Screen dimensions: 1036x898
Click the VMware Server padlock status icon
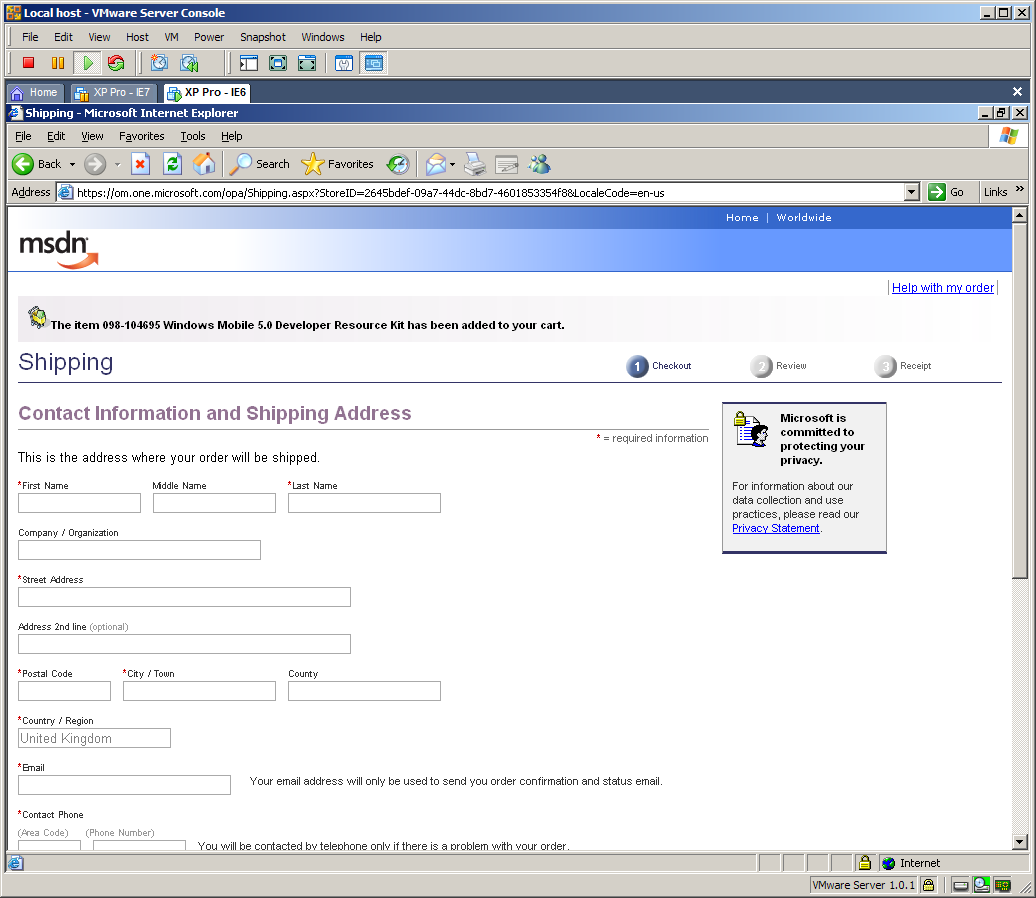pyautogui.click(x=928, y=885)
